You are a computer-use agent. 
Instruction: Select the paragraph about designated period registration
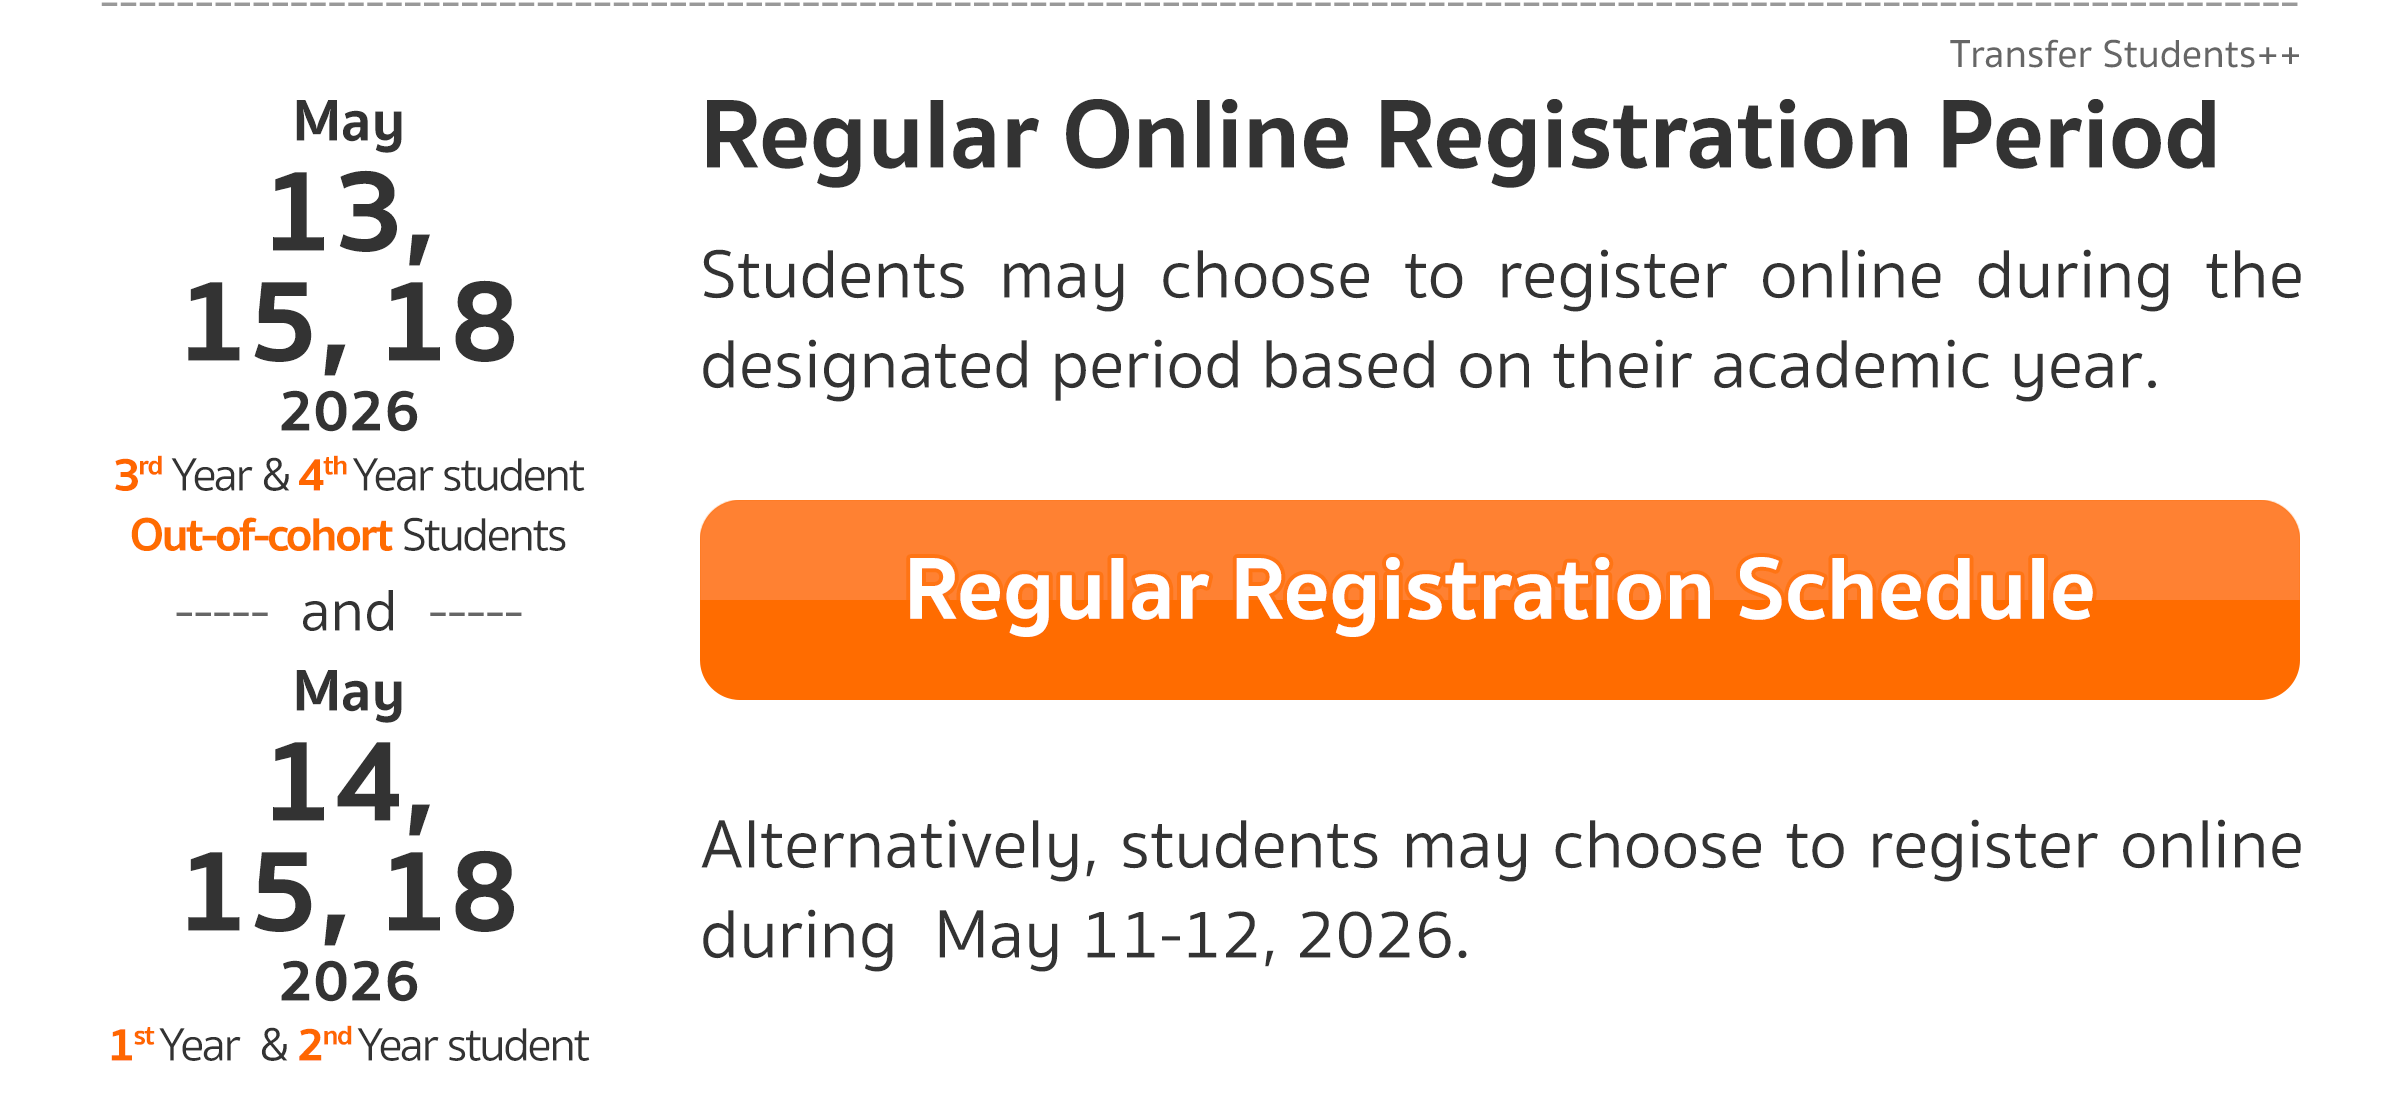pos(1500,320)
